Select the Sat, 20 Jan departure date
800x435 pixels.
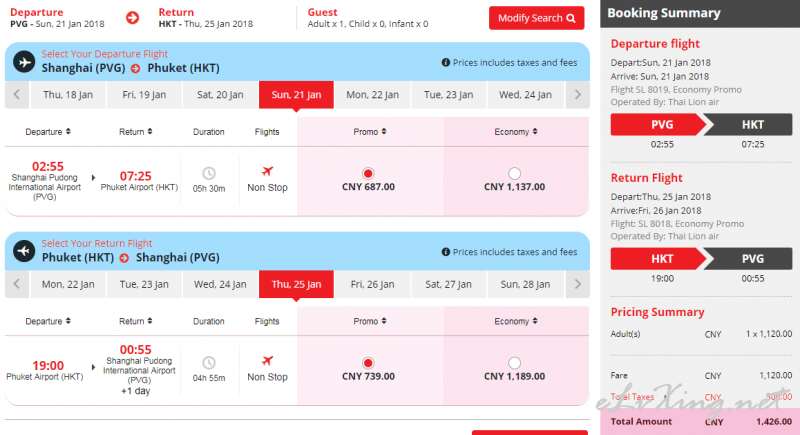point(220,95)
